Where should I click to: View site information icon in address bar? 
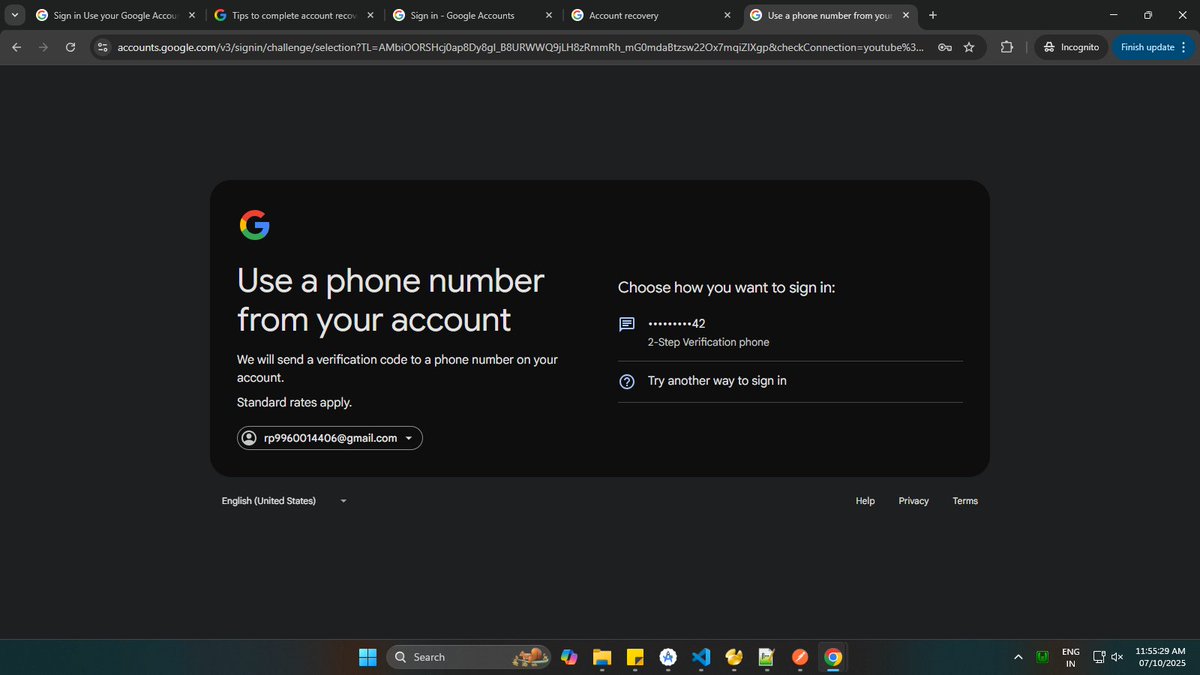(x=102, y=47)
